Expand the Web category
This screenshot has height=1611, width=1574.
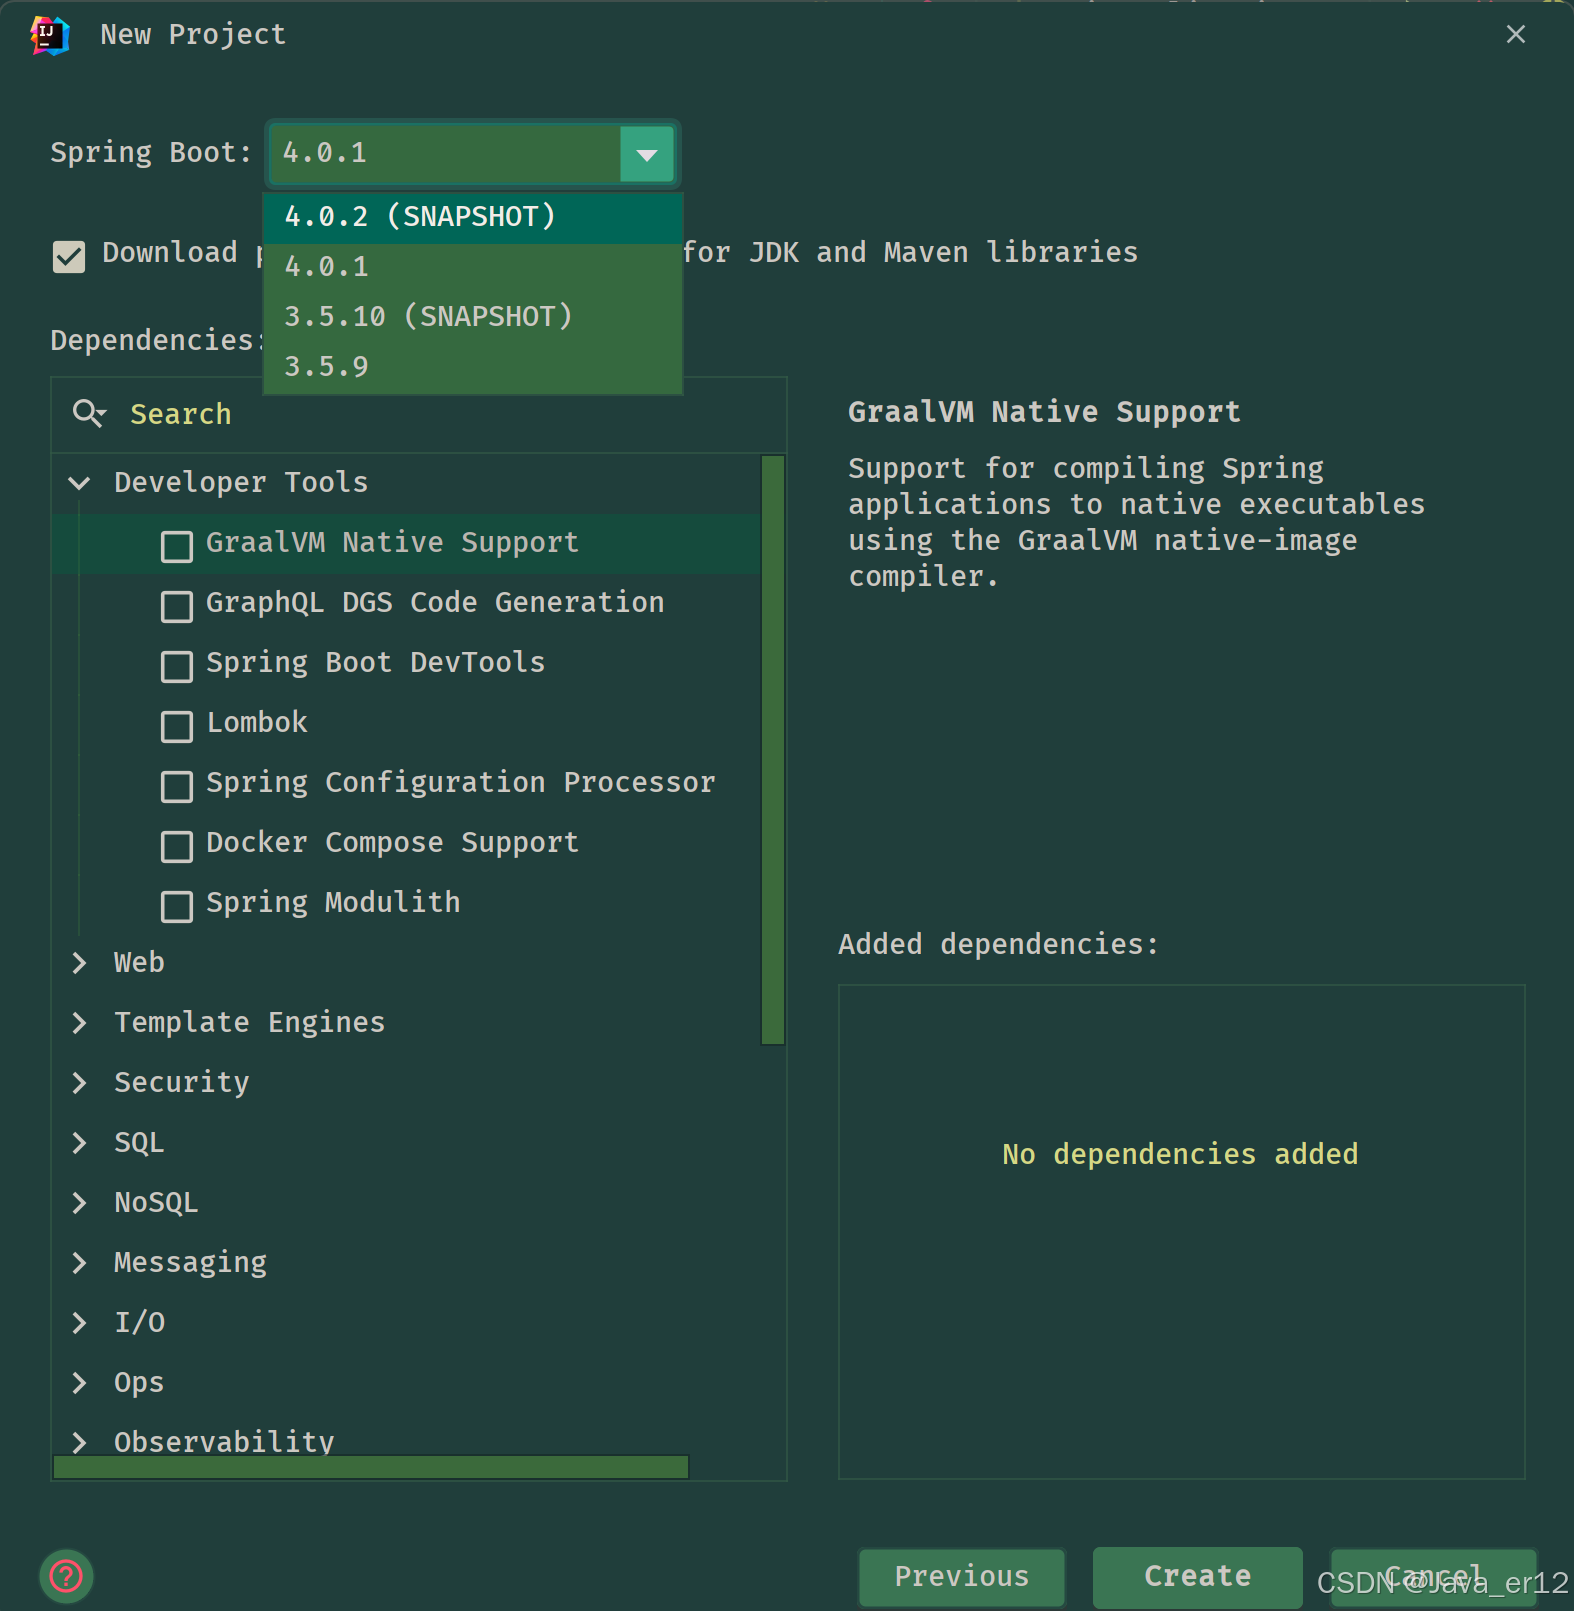point(79,963)
